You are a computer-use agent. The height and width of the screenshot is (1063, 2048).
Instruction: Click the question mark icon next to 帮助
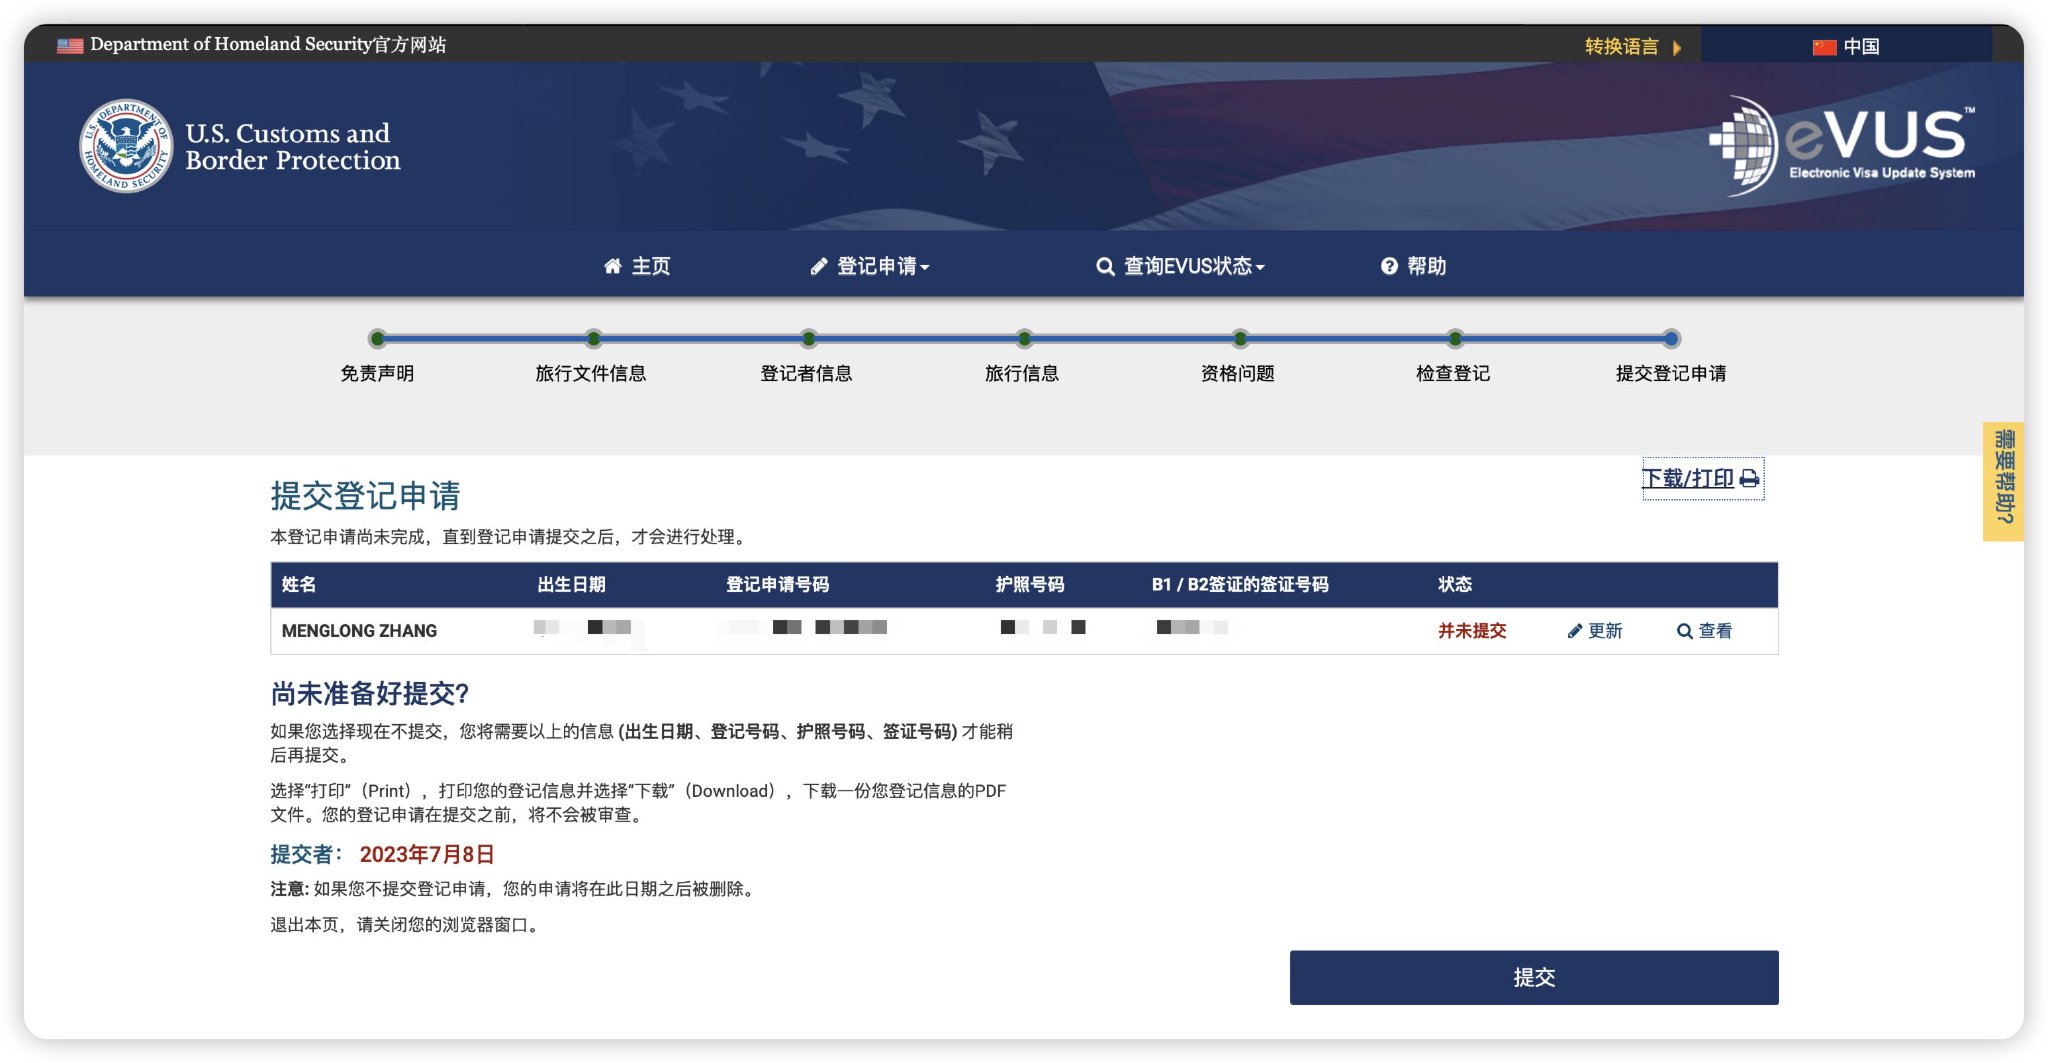pyautogui.click(x=1389, y=266)
